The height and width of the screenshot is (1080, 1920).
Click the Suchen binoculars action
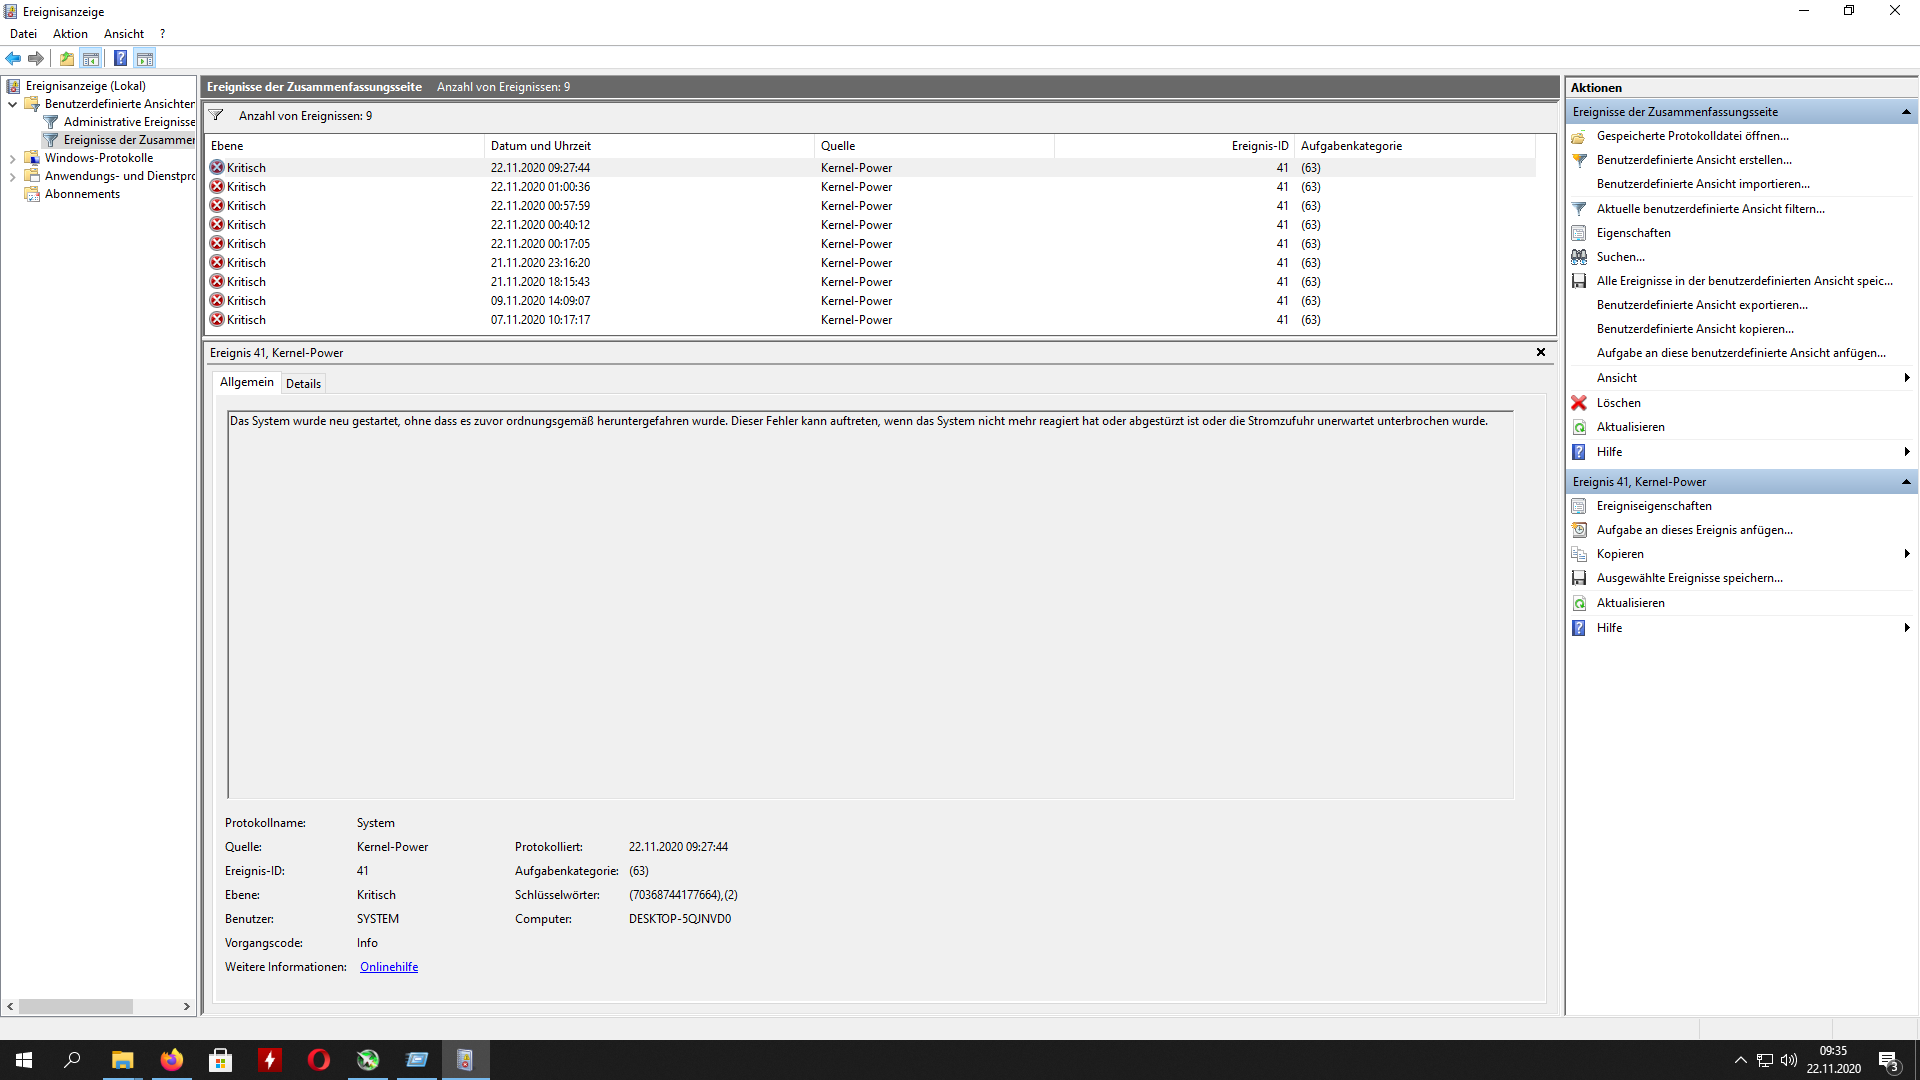tap(1620, 257)
